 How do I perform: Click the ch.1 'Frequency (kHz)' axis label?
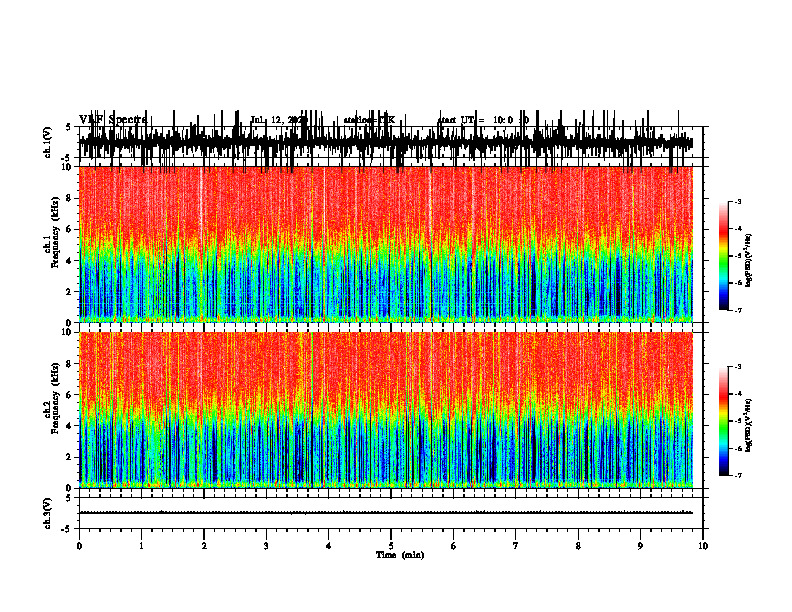pyautogui.click(x=55, y=233)
